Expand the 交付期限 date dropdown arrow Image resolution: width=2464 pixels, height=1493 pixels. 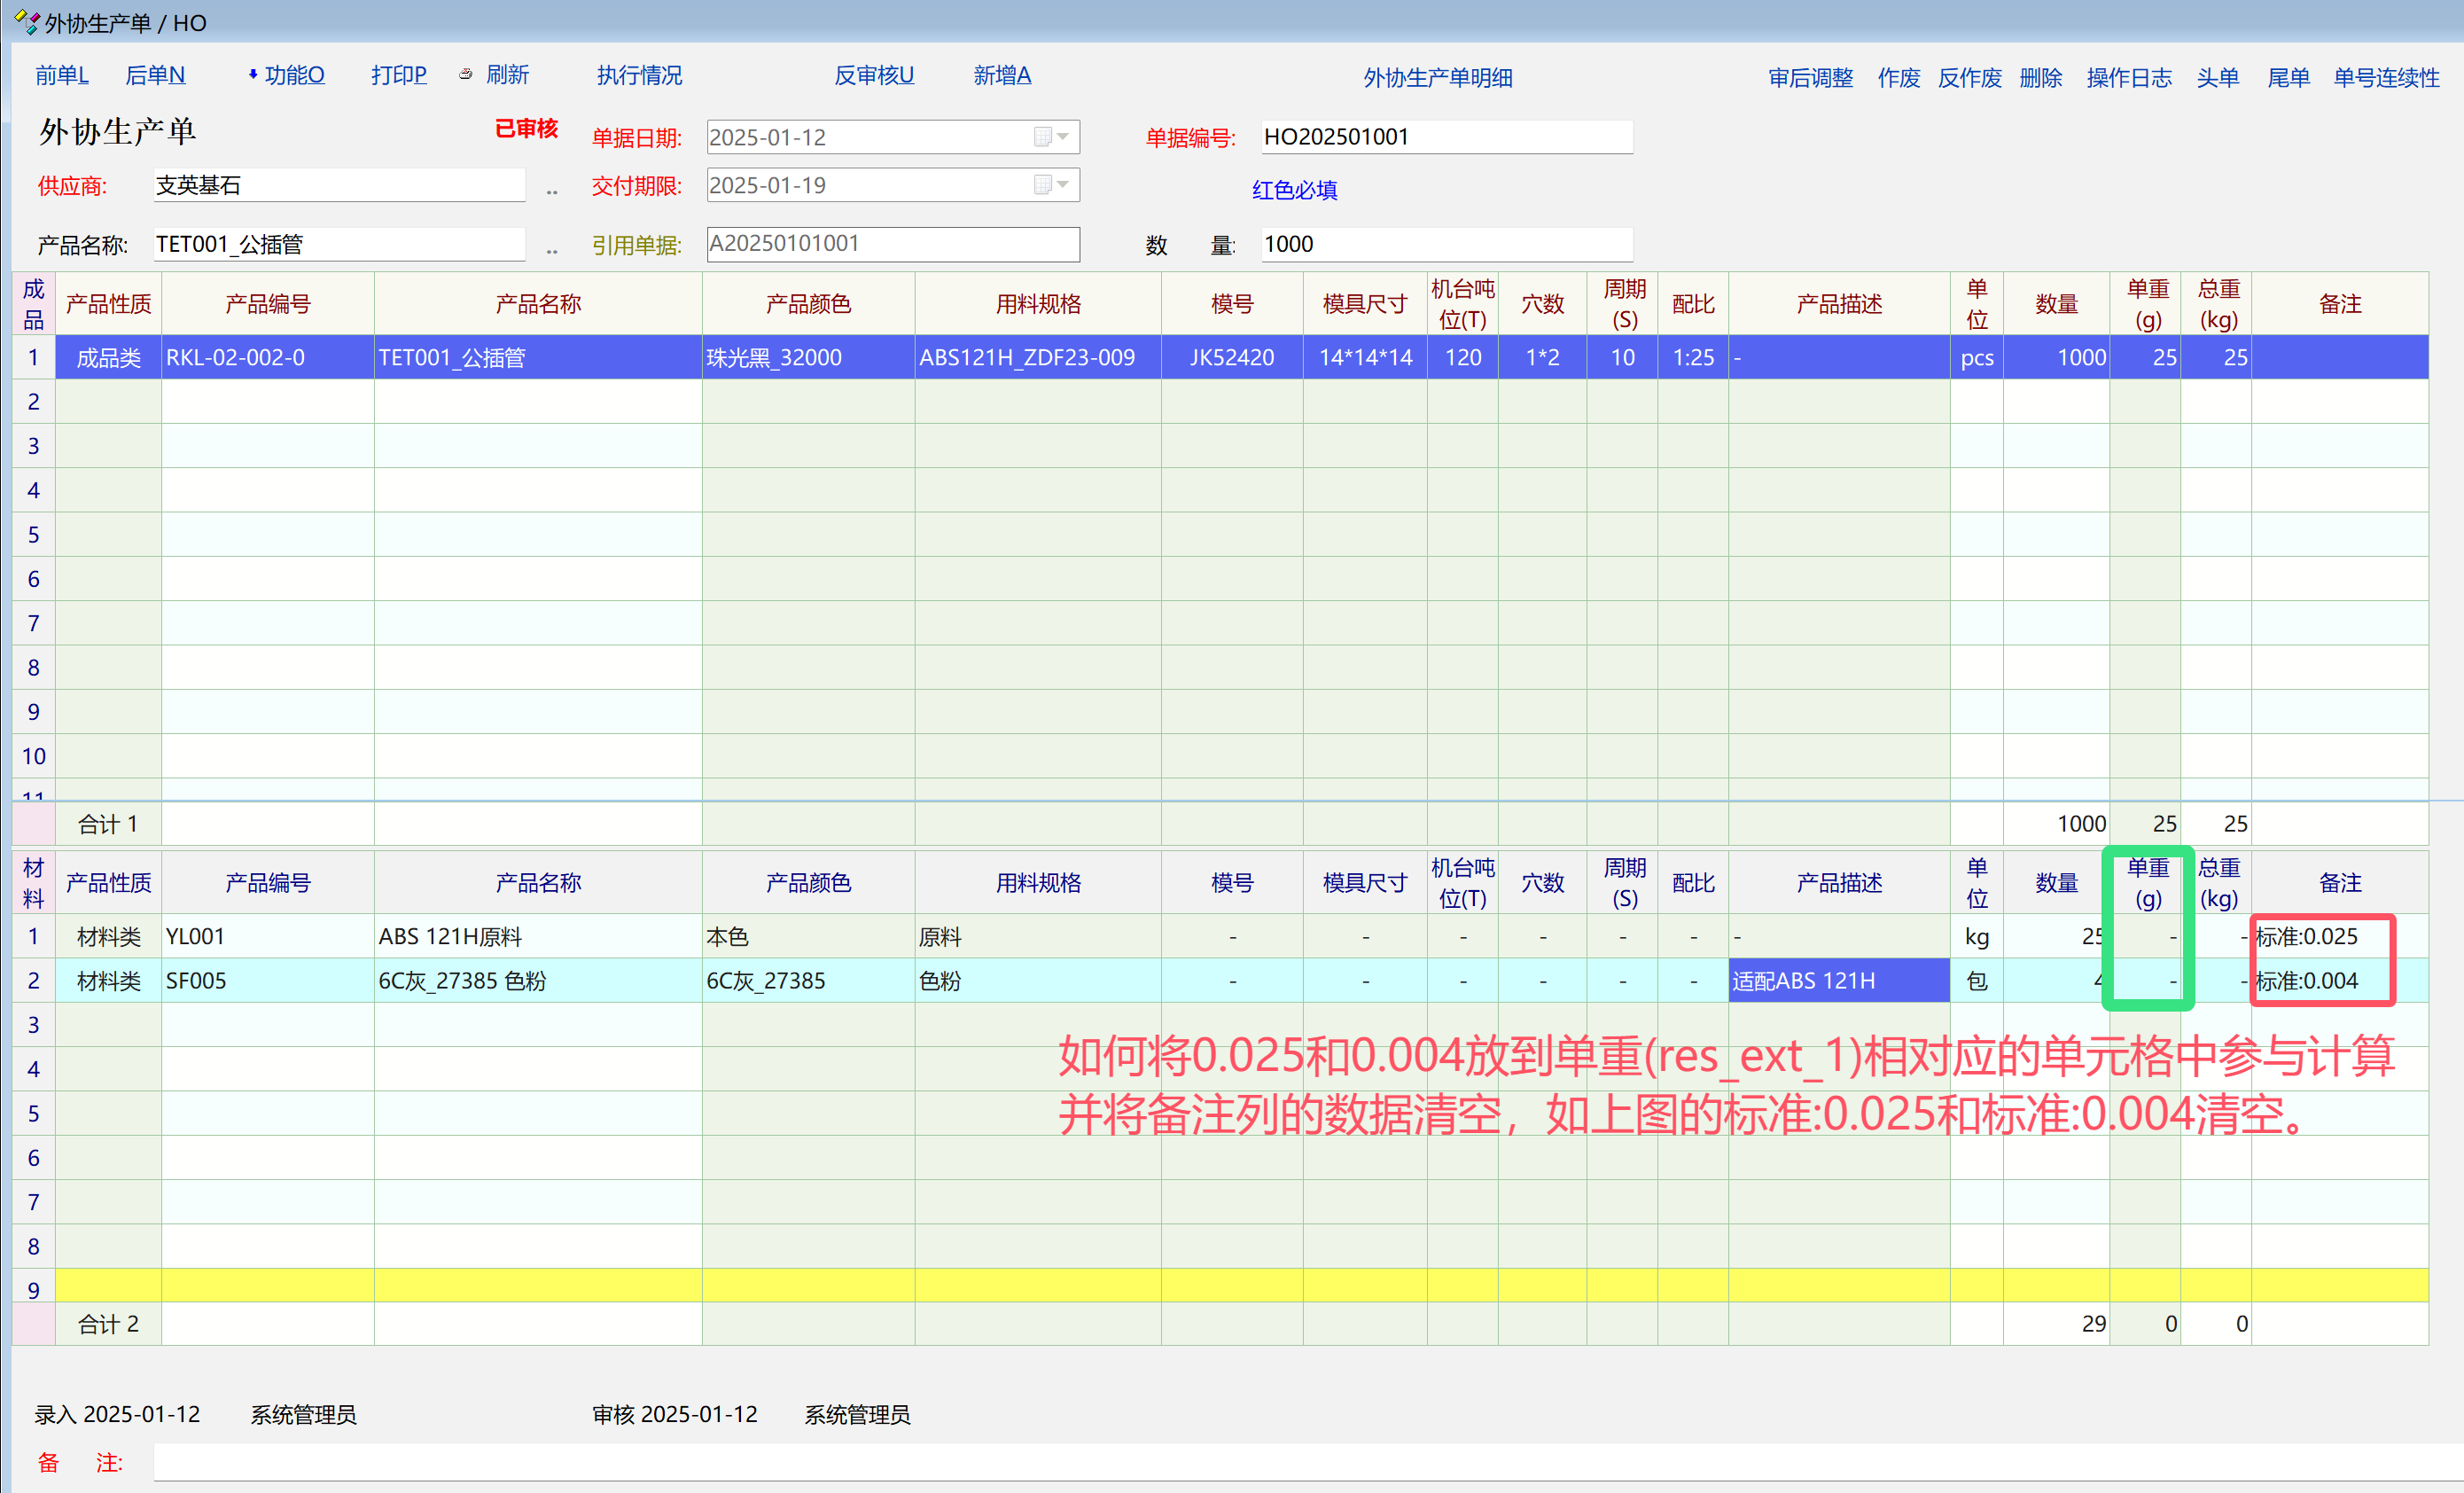pos(1064,185)
